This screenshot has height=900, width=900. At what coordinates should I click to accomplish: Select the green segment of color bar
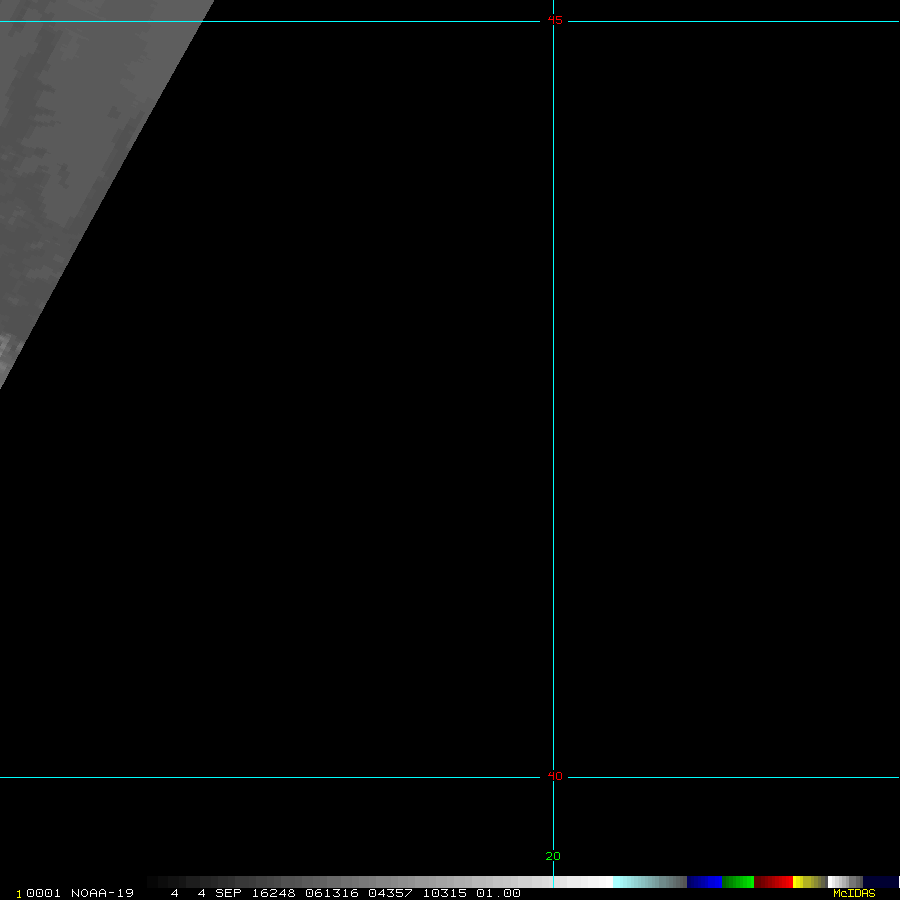click(x=738, y=882)
